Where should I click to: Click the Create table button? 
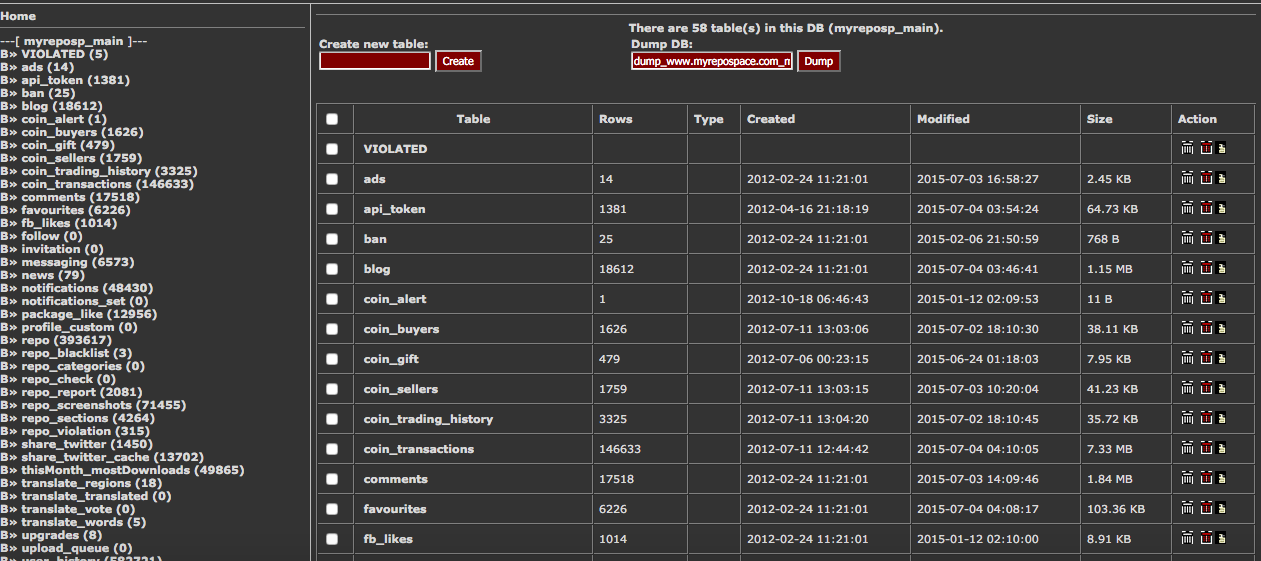(x=458, y=61)
